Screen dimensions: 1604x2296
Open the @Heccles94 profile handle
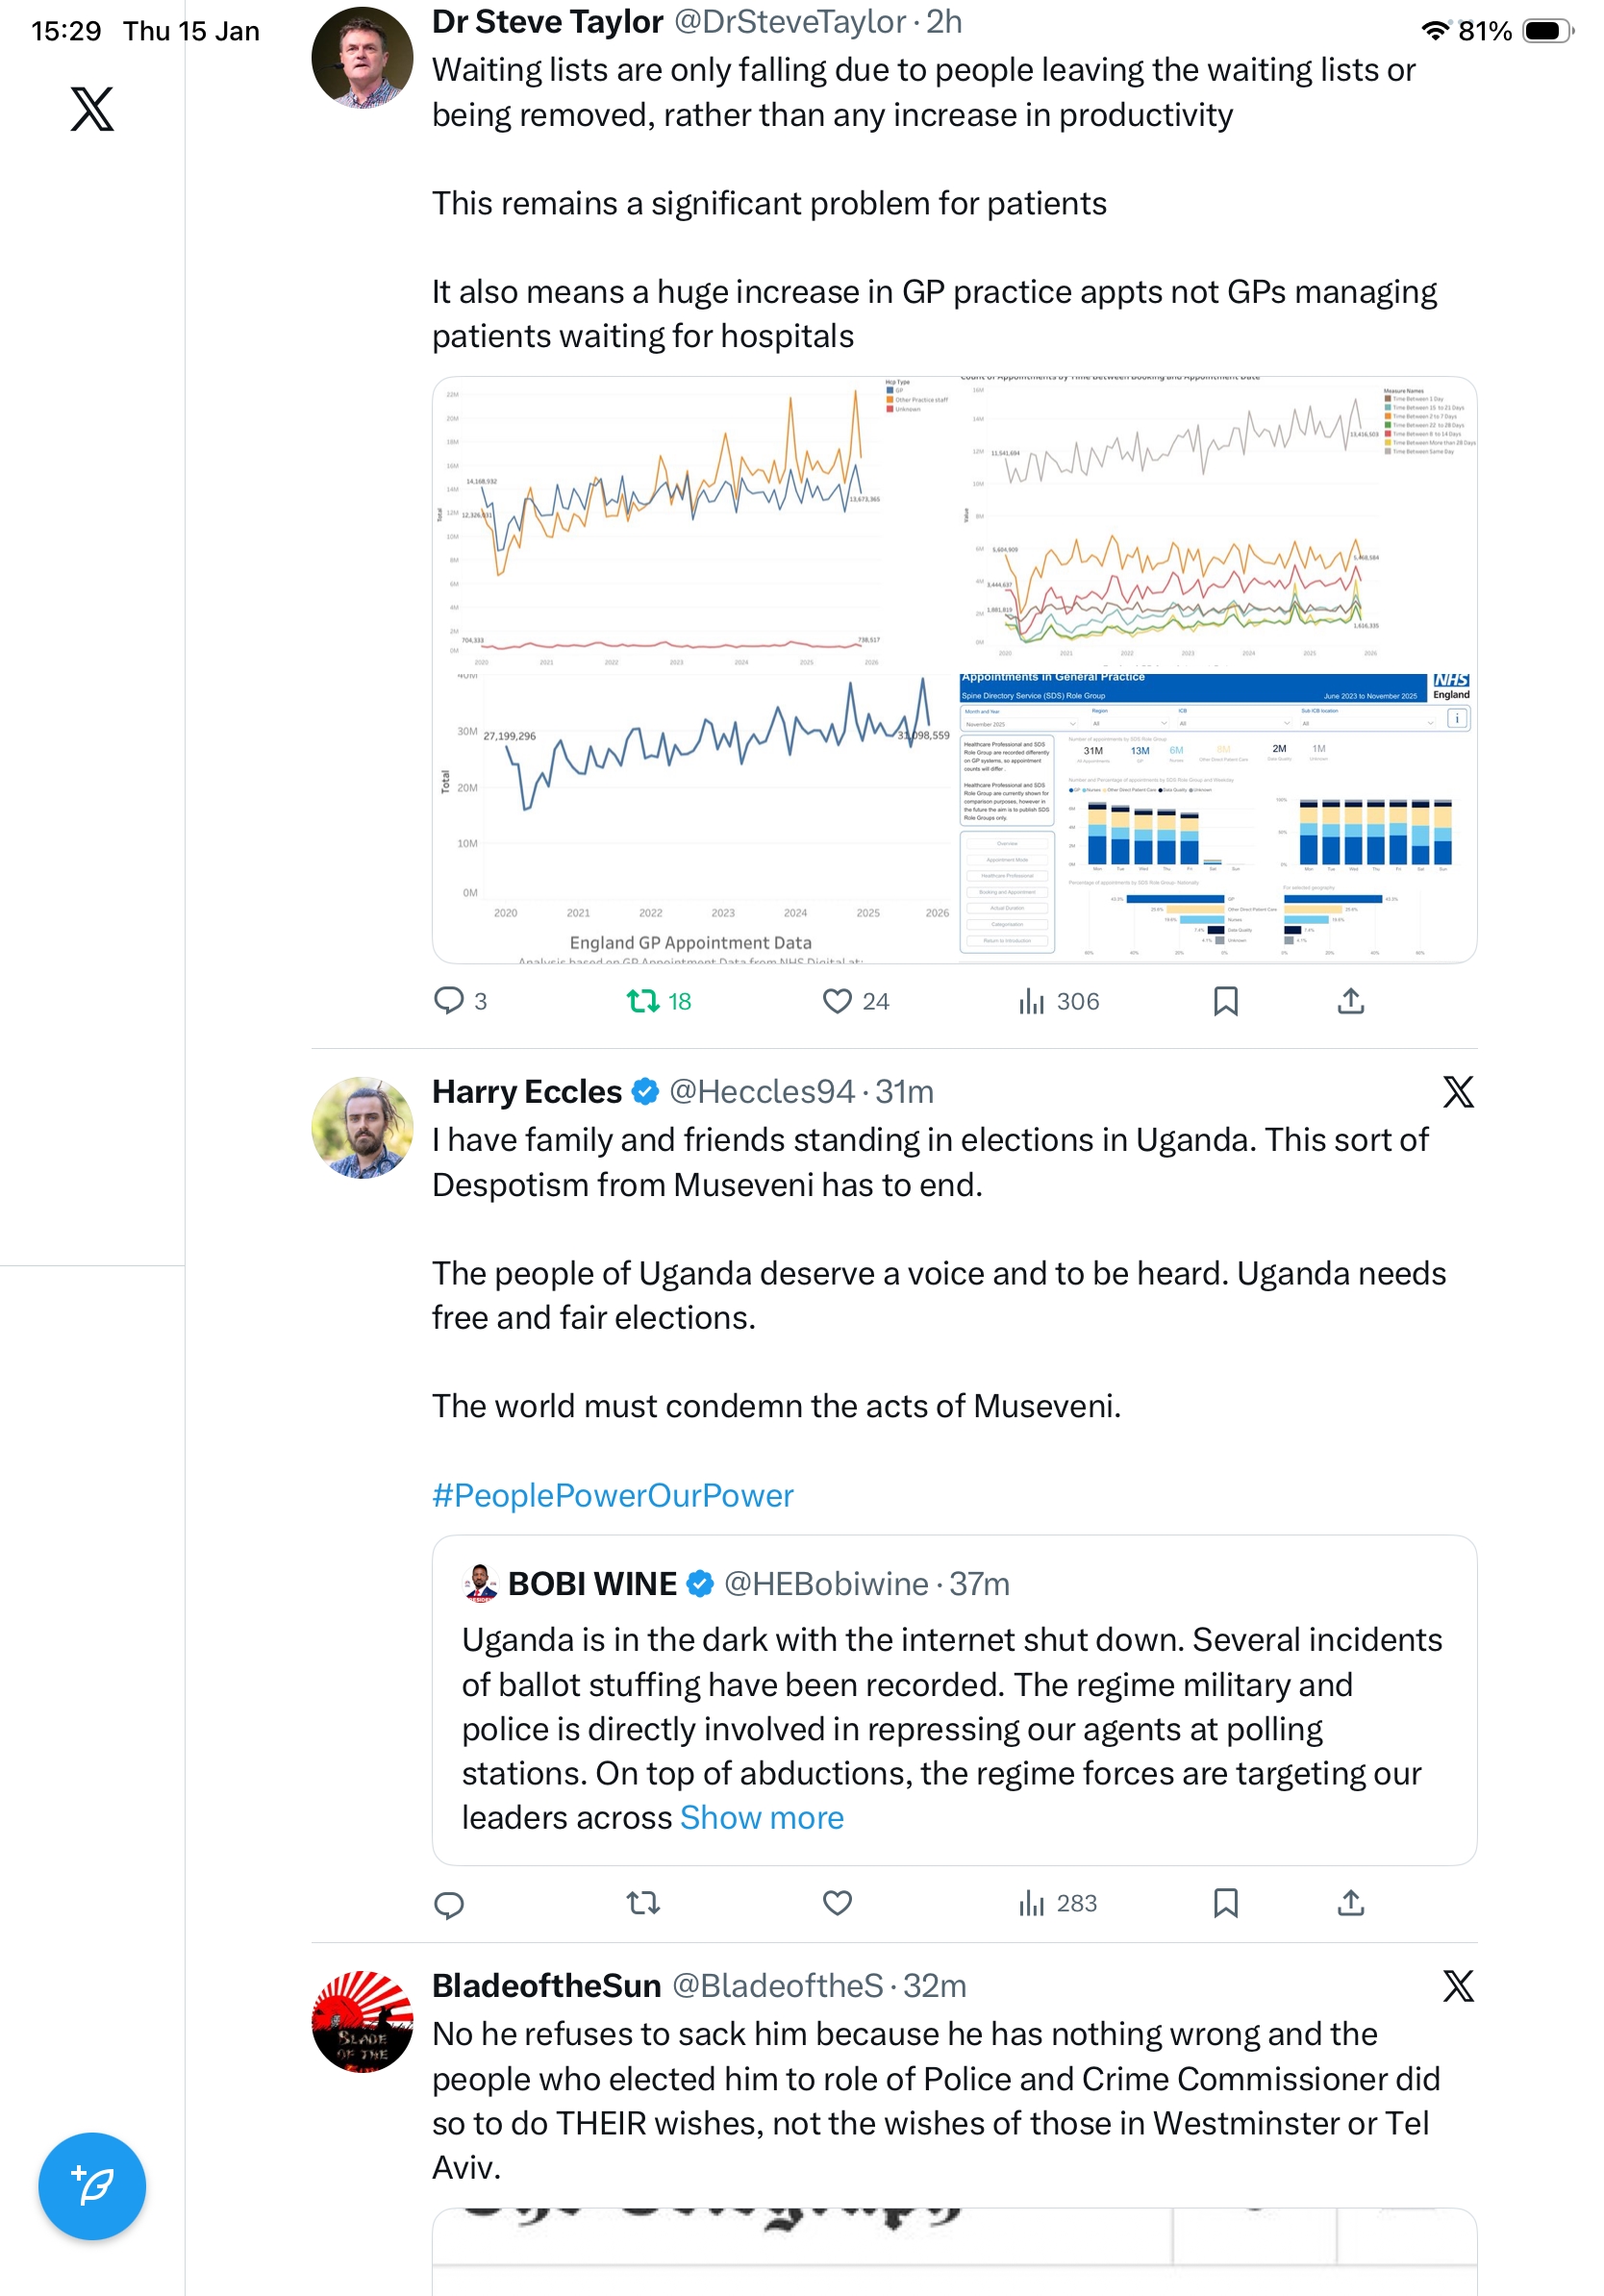[x=761, y=1091]
